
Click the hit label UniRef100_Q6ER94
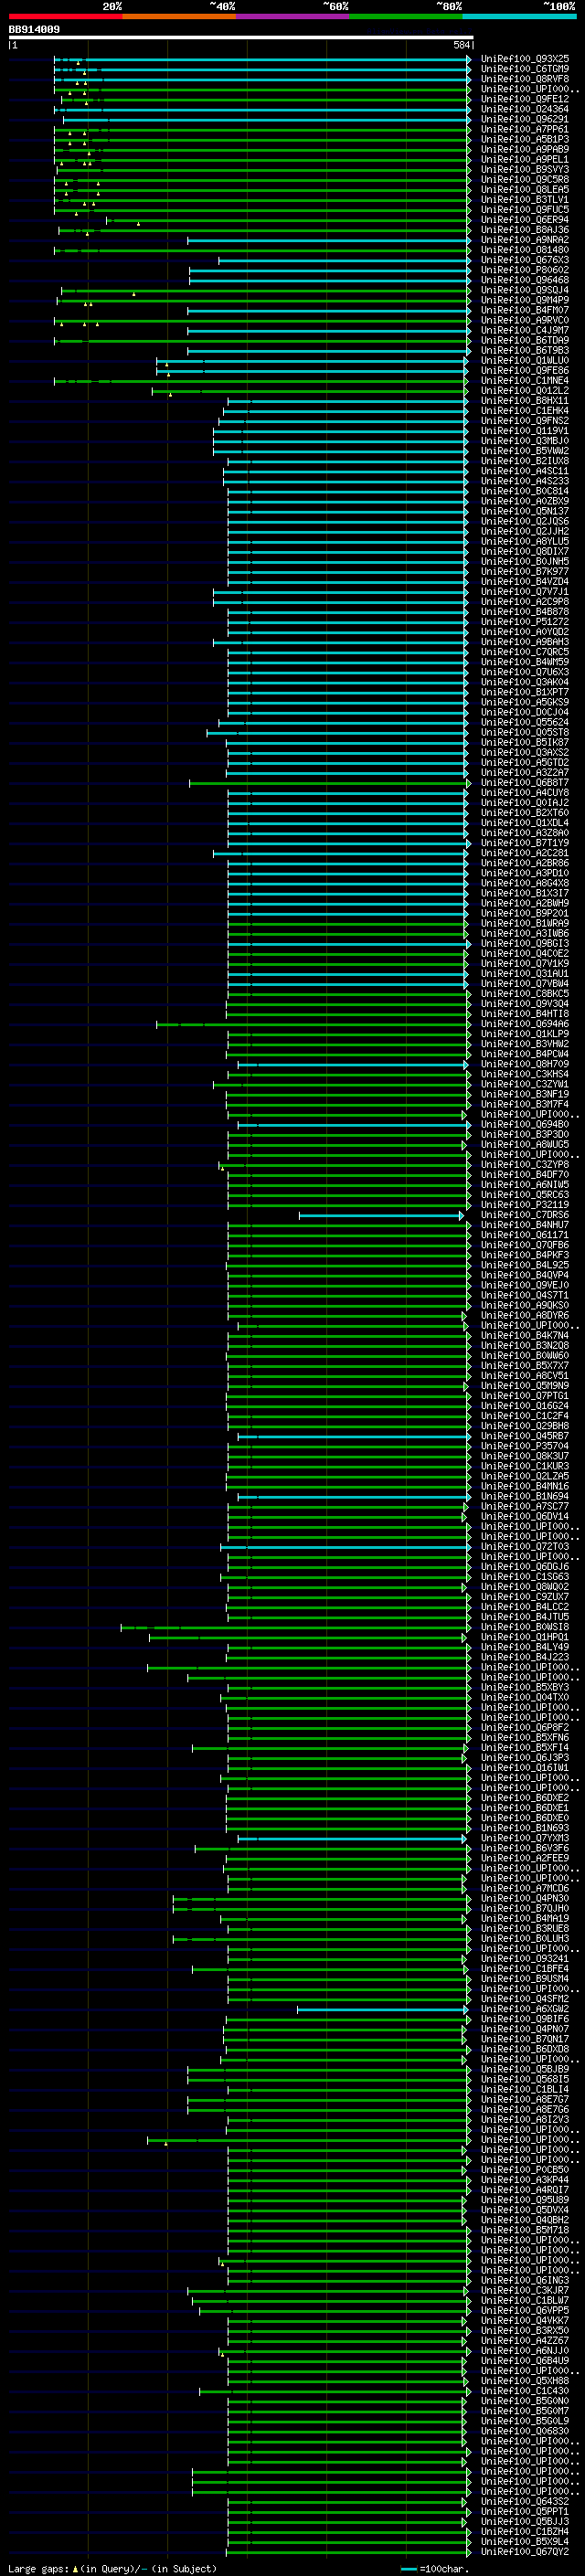(525, 220)
